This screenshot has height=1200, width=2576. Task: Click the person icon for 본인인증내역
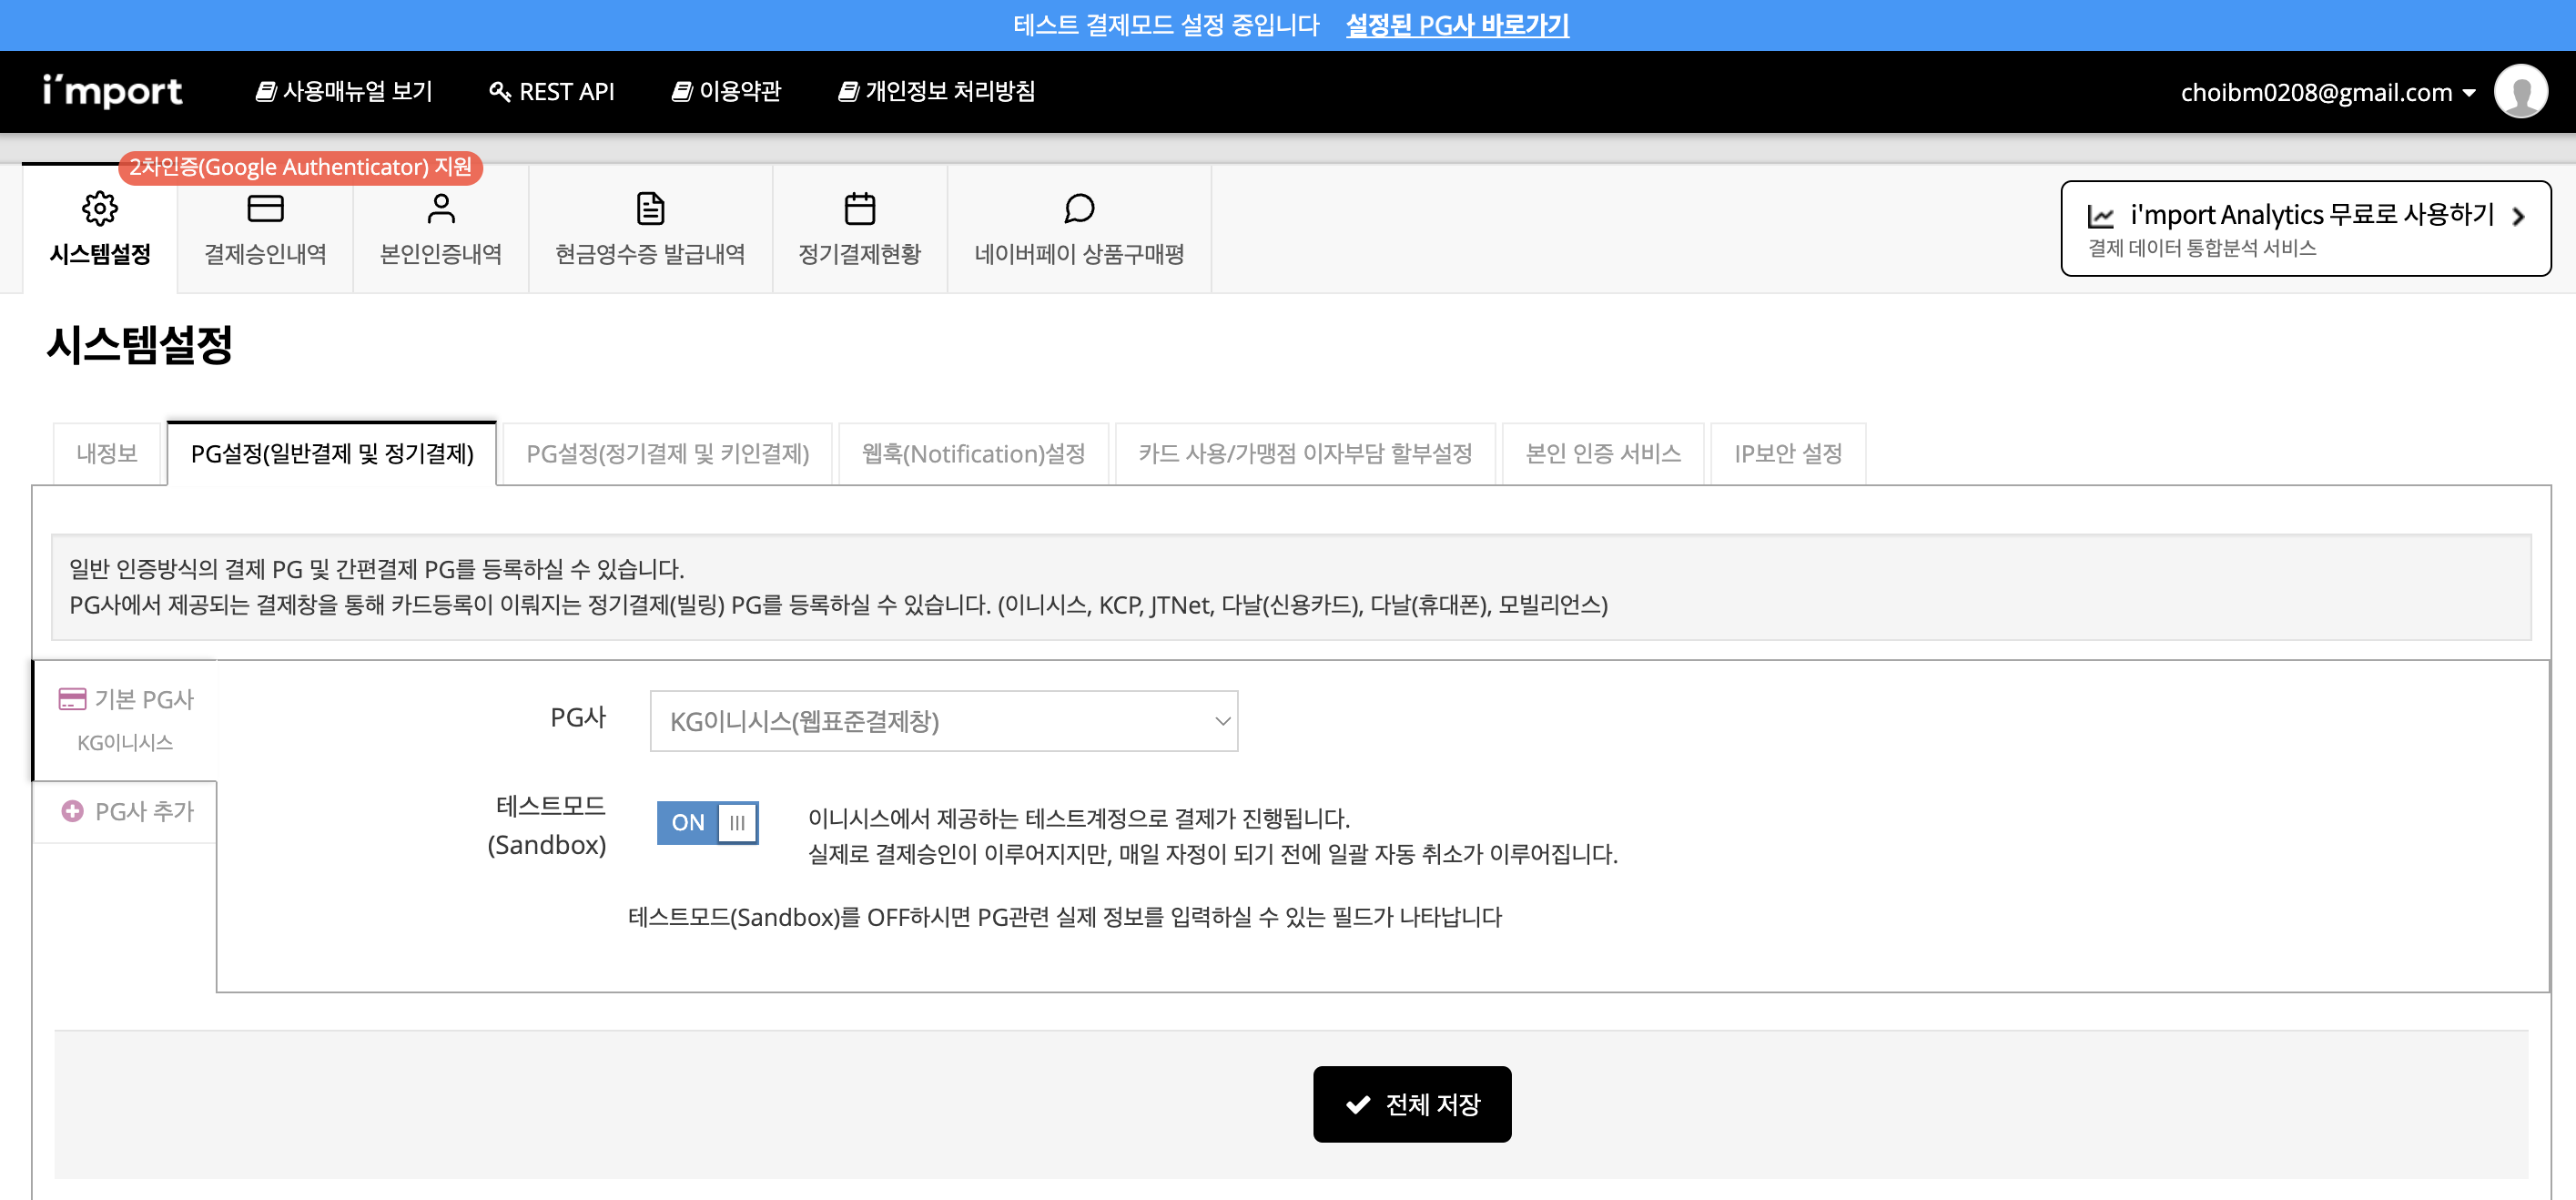(440, 209)
